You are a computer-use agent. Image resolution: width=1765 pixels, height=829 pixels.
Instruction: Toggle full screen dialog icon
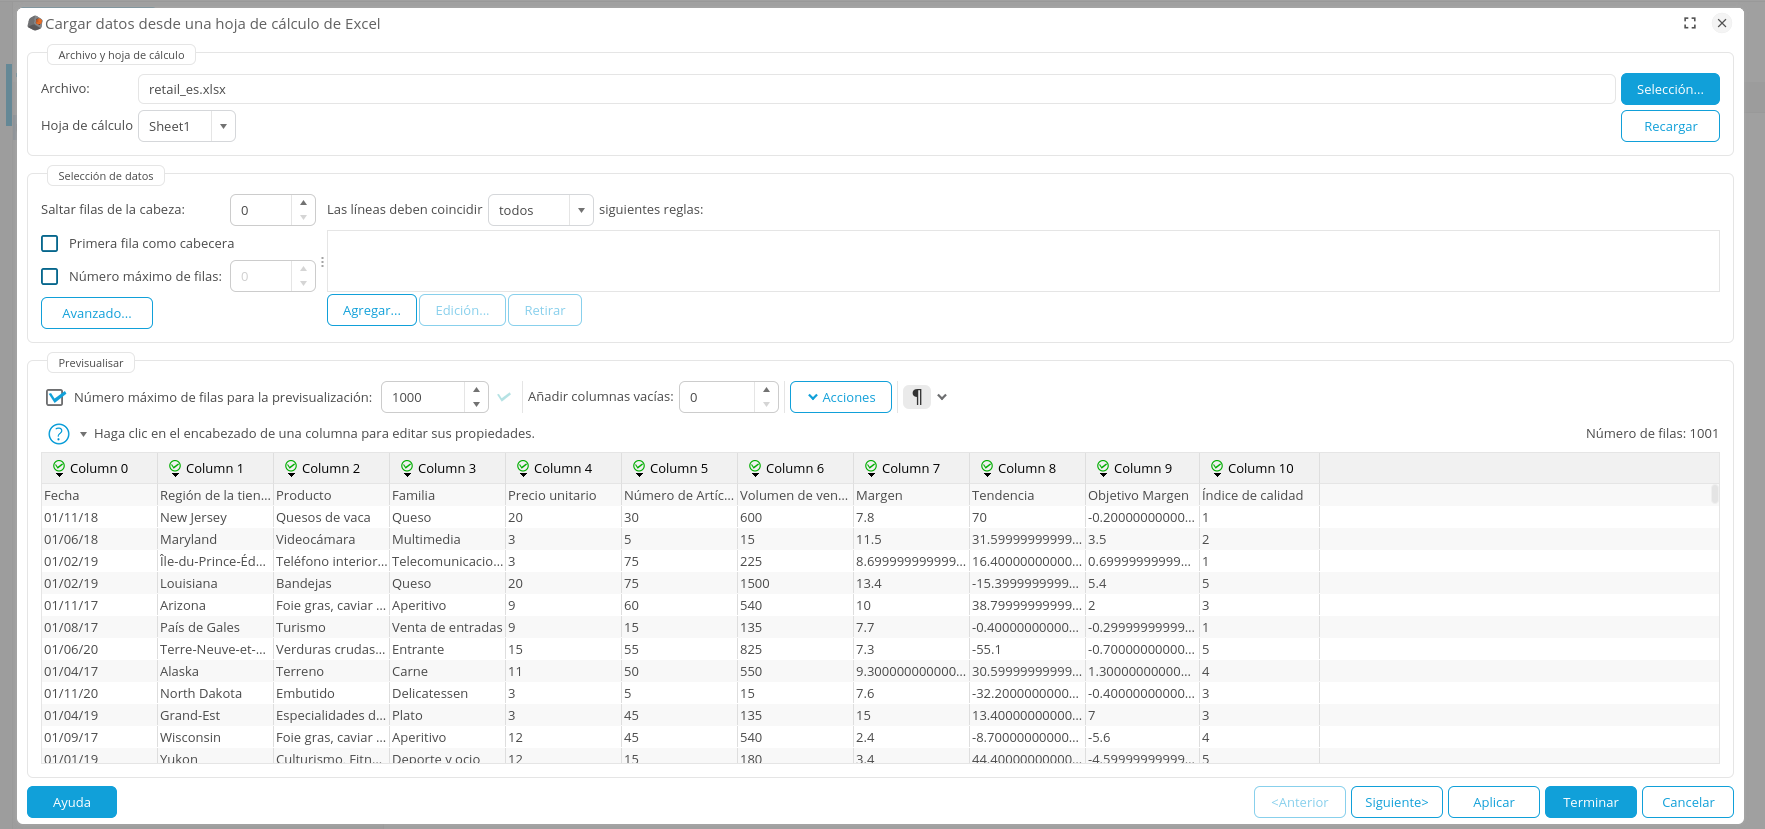(1690, 23)
